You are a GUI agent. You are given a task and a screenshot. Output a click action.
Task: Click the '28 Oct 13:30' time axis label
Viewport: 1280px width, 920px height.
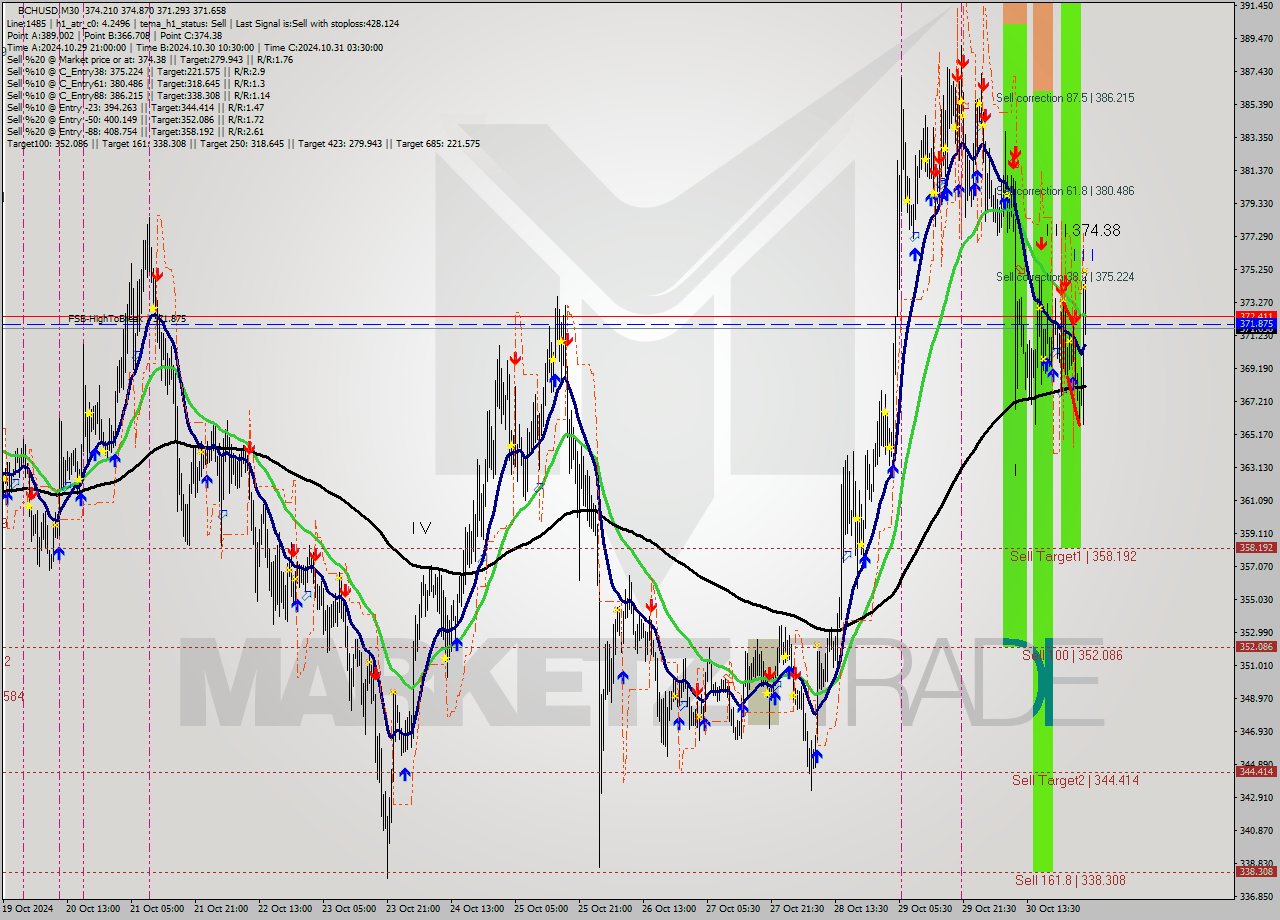click(861, 910)
